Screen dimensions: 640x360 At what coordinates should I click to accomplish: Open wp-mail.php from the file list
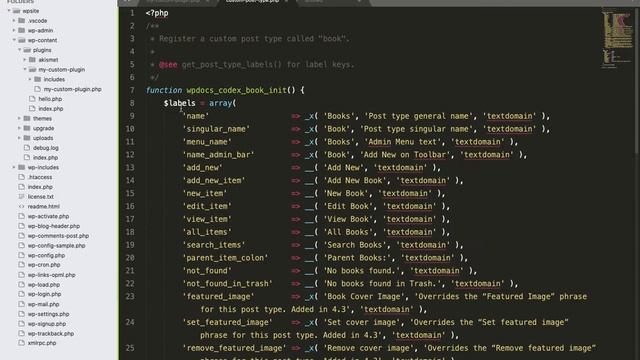[44, 304]
